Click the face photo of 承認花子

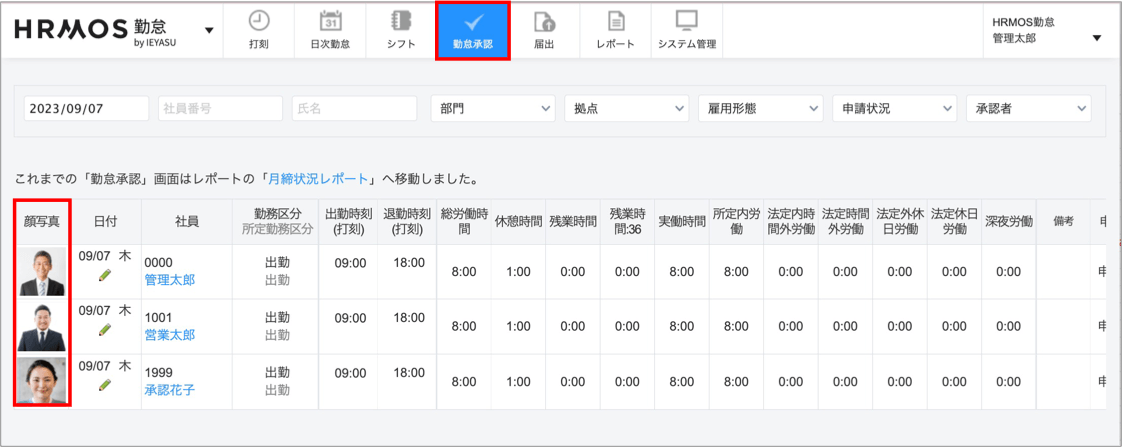tap(42, 380)
